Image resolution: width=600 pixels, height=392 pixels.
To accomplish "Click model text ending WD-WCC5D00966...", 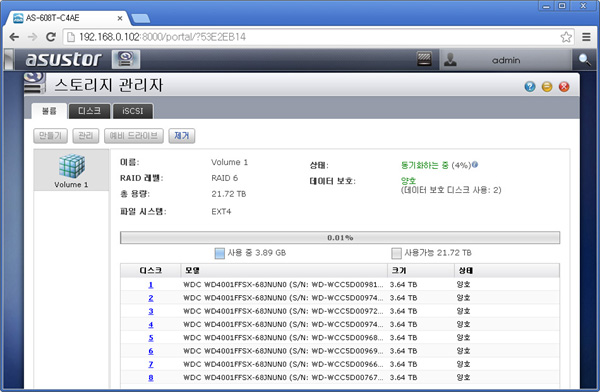I will click(x=283, y=364).
